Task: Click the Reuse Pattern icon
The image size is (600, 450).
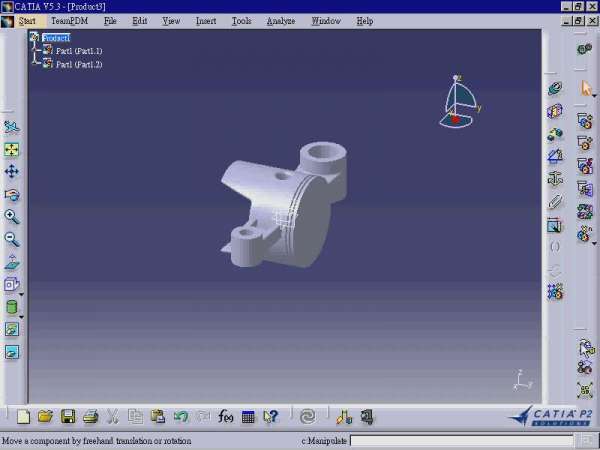Action: [555, 292]
